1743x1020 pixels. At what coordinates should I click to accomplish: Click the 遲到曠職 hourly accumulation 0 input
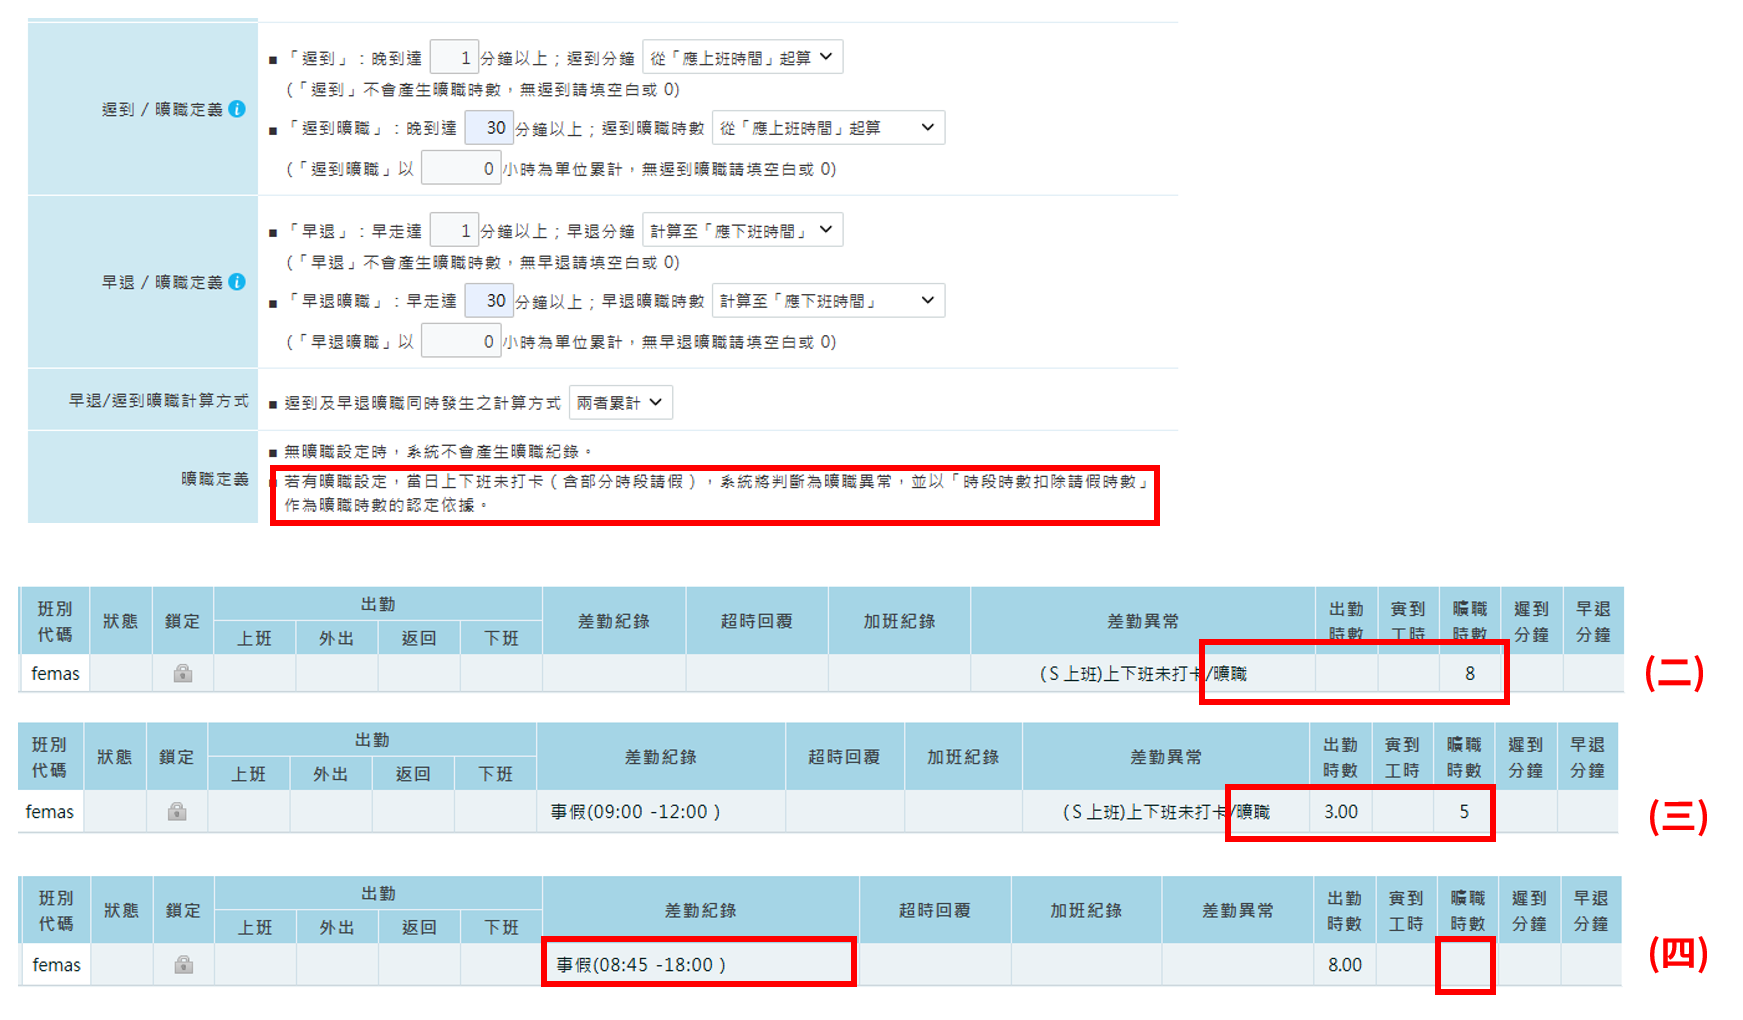pos(461,168)
